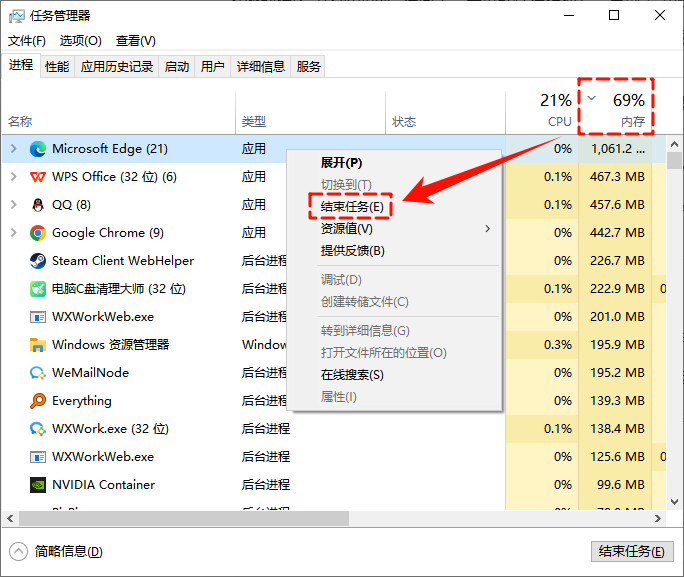Click the 简略信息(D) link
Image resolution: width=684 pixels, height=577 pixels.
coord(68,552)
